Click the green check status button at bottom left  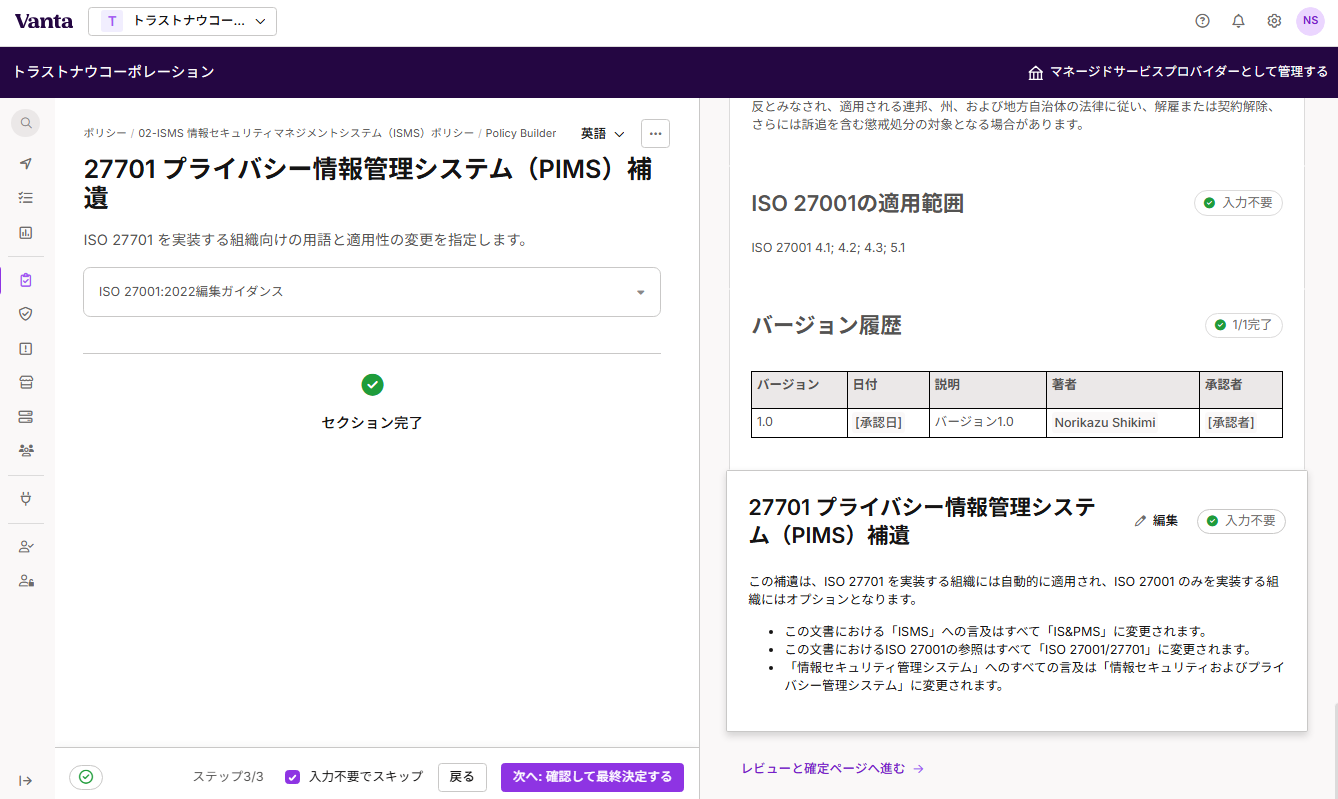(x=86, y=777)
